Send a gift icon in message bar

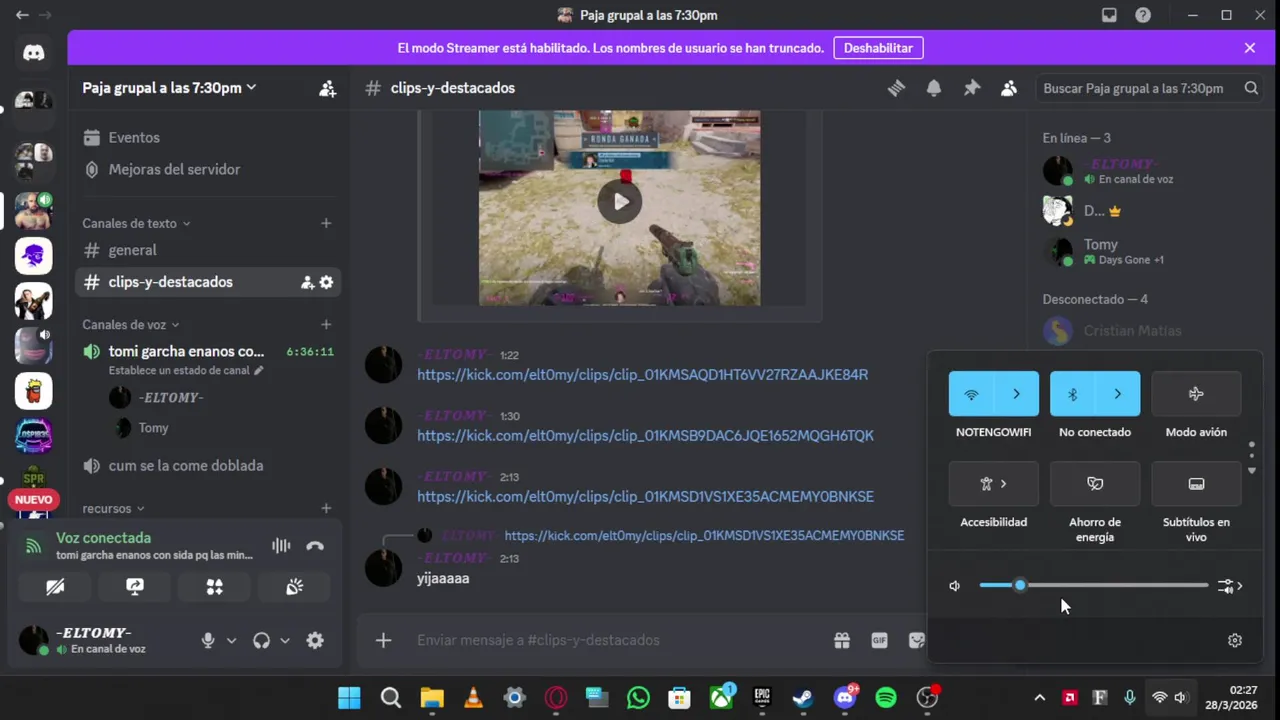pyautogui.click(x=842, y=640)
